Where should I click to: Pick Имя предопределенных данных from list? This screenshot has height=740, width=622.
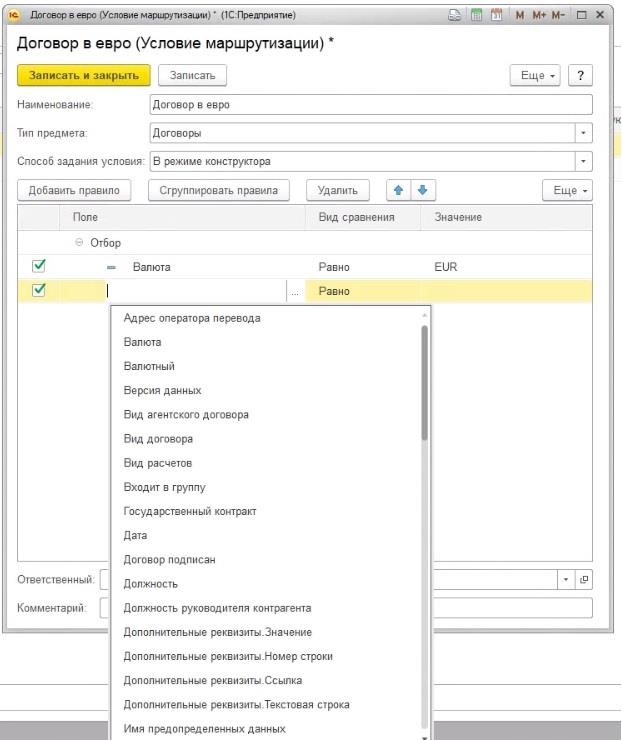(204, 729)
